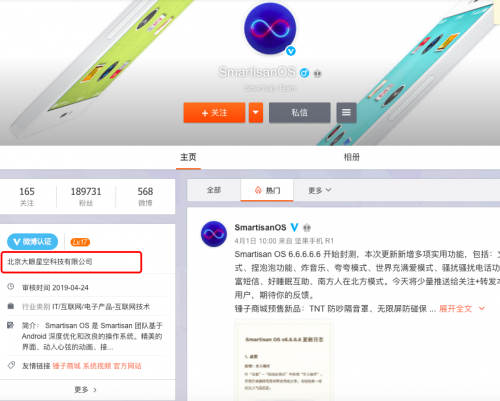Open the 4月1日 10:00 post timestamp
The width and height of the screenshot is (500, 401).
(x=255, y=241)
